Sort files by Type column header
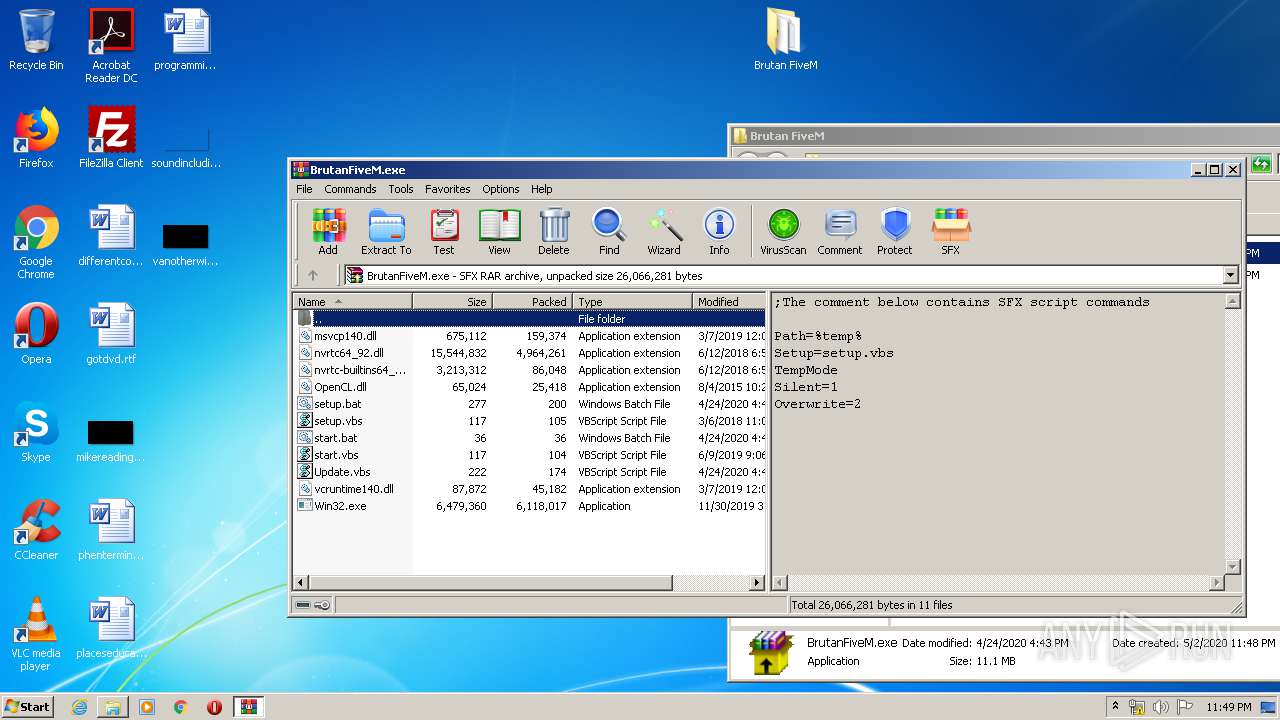Screen dimensions: 1280x720 tap(632, 301)
